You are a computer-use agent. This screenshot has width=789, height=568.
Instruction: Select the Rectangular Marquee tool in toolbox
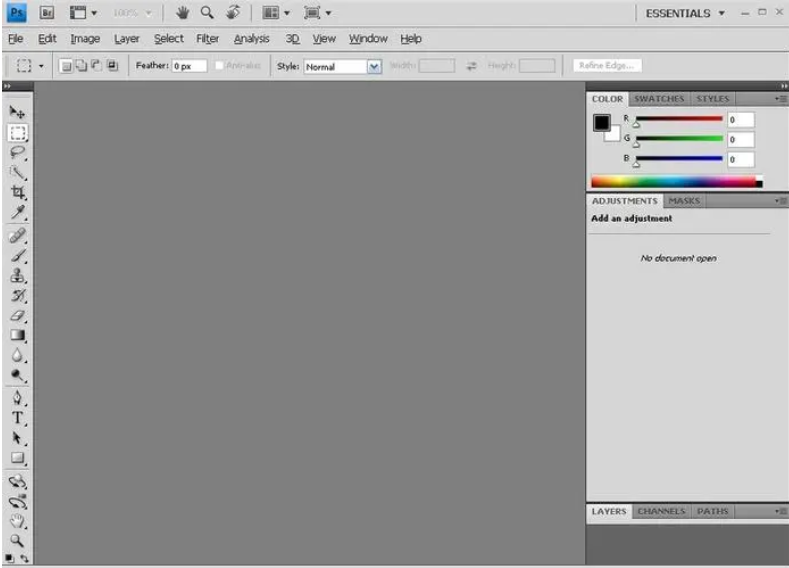(x=18, y=133)
